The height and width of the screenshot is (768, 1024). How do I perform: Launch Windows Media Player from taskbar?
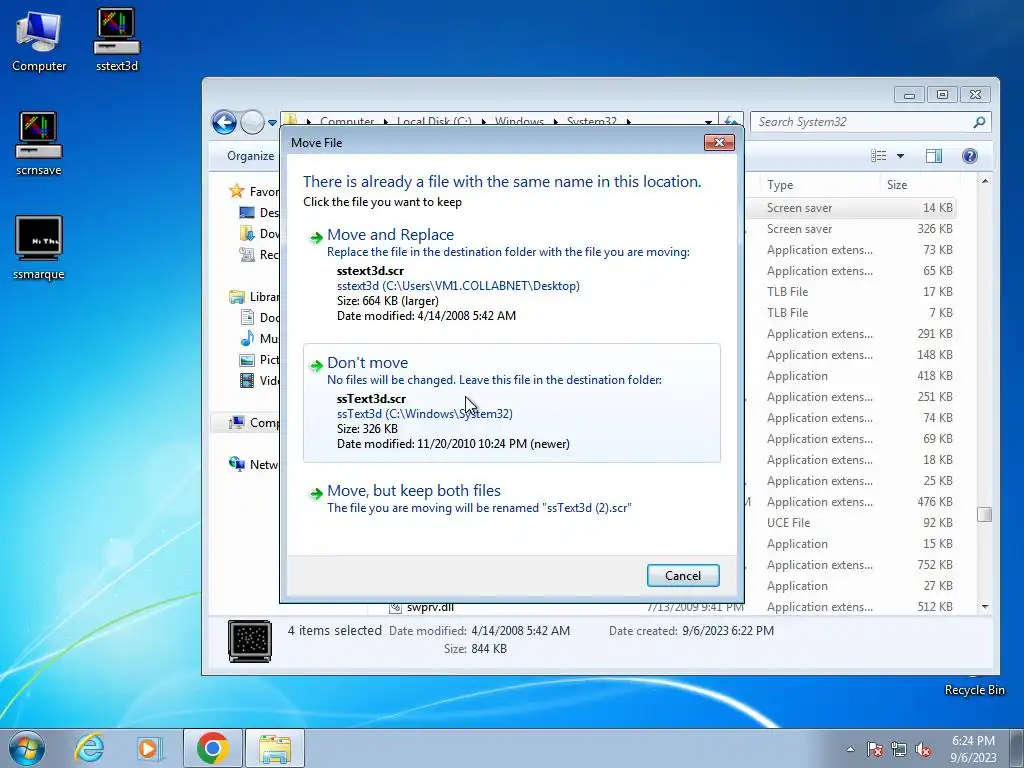[x=150, y=748]
